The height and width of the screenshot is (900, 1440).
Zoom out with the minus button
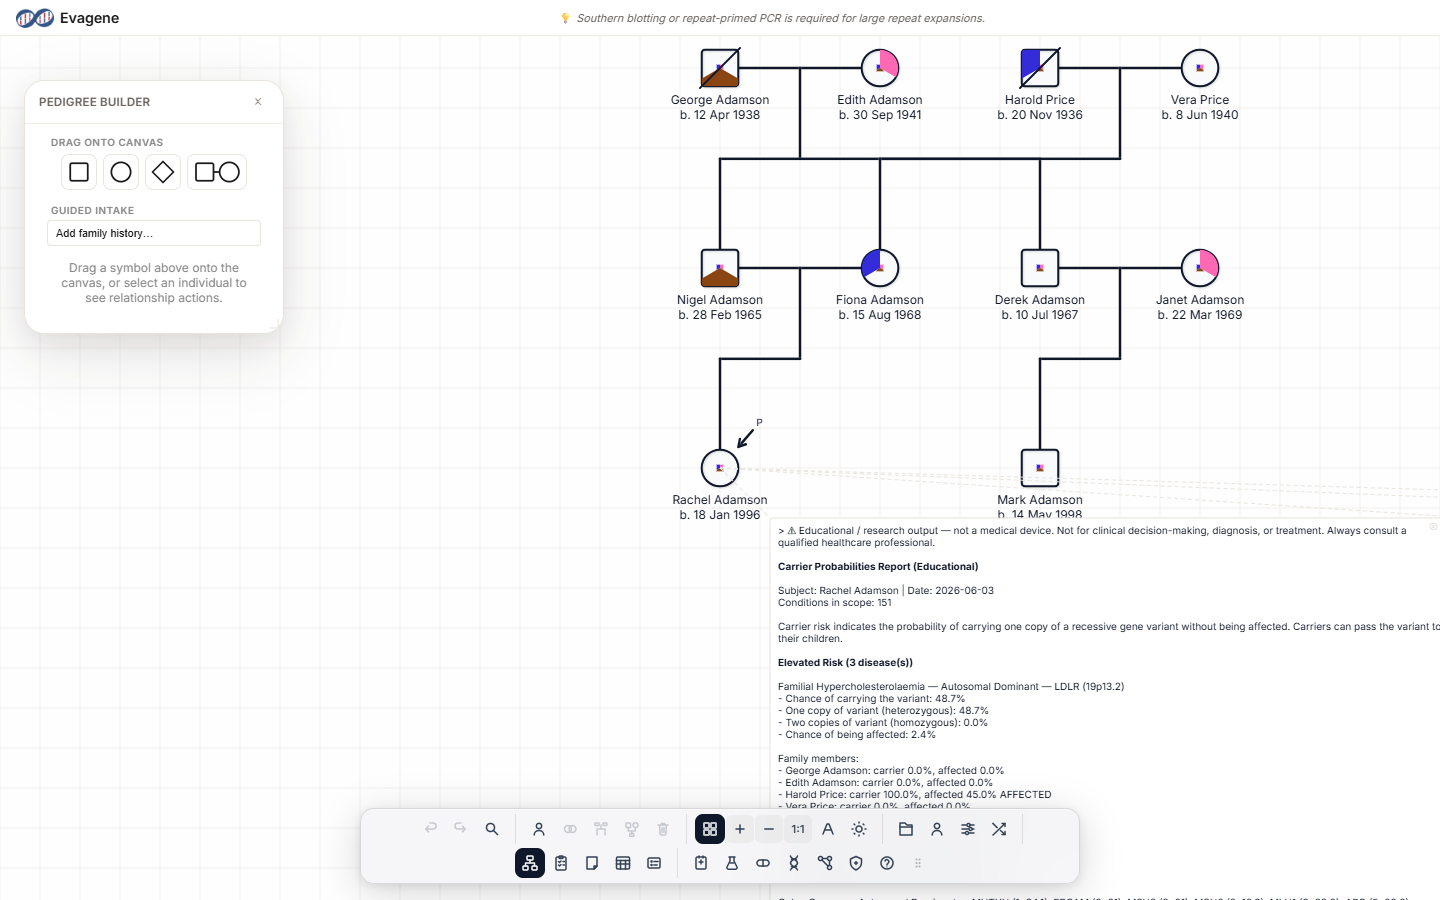pyautogui.click(x=769, y=829)
